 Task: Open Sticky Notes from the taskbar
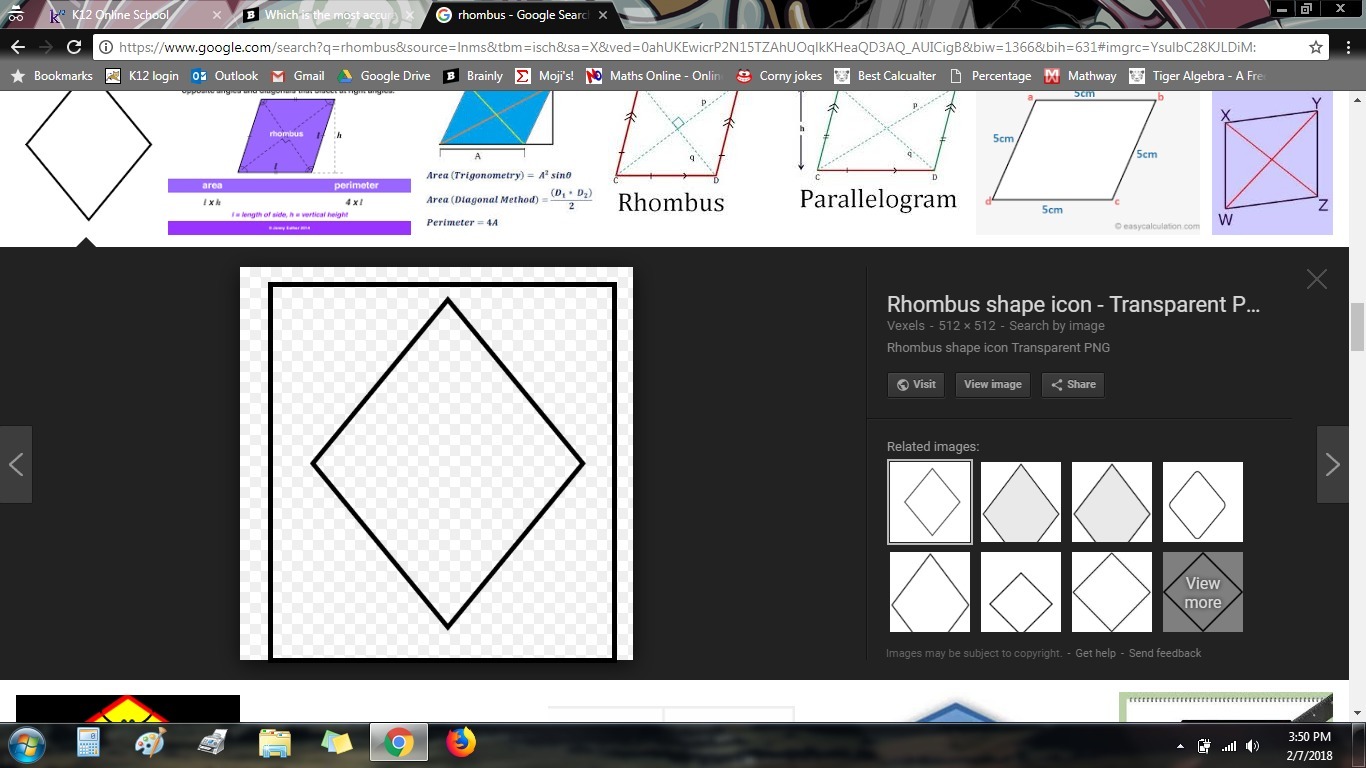(x=336, y=743)
